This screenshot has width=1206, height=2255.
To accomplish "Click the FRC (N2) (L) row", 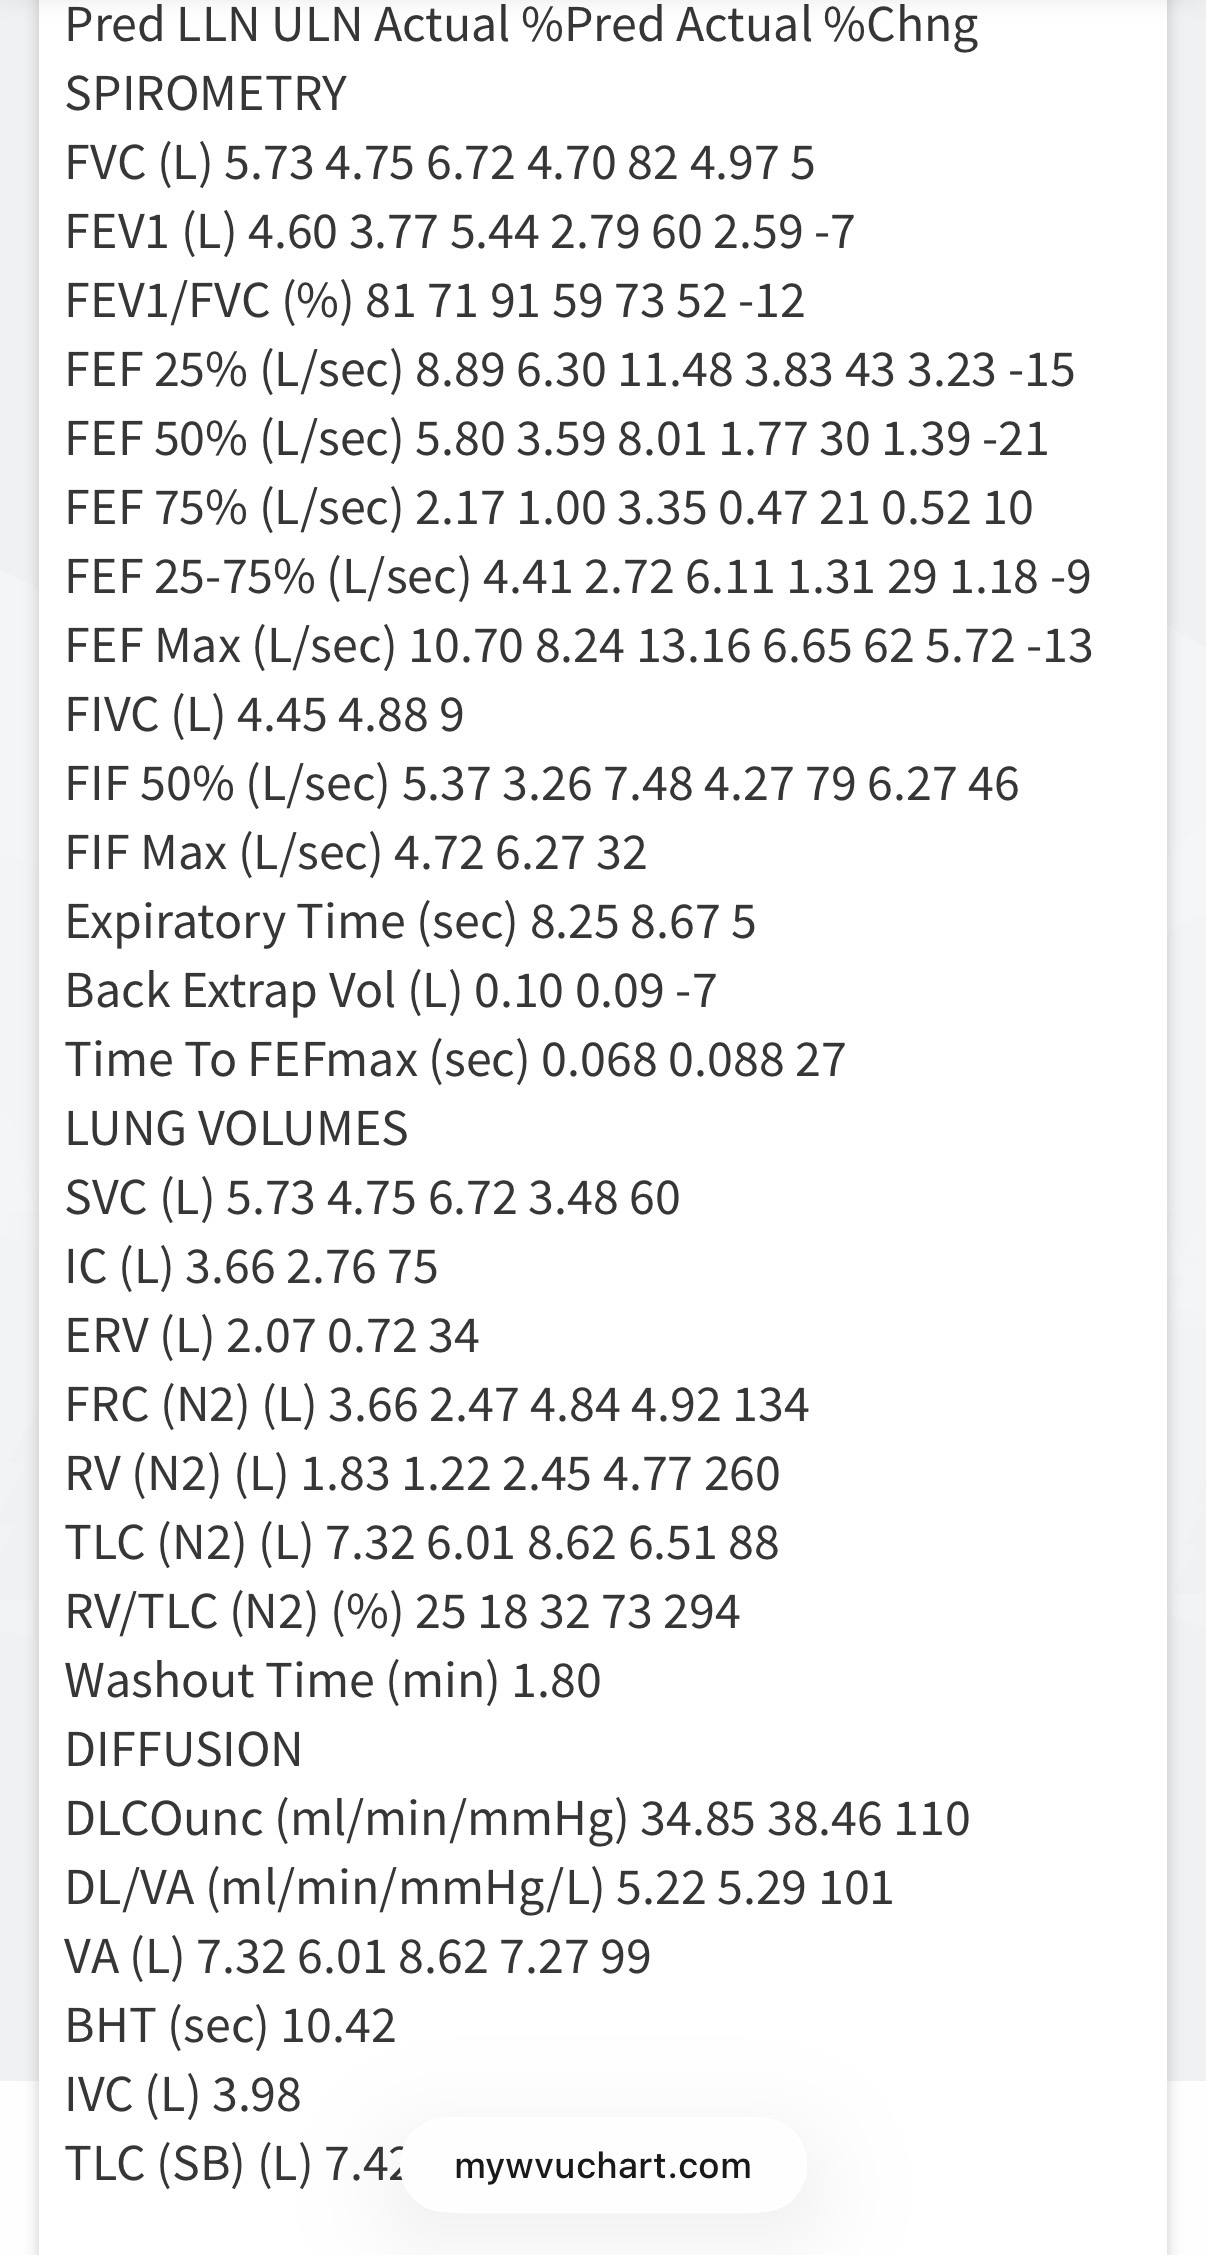I will 436,1405.
